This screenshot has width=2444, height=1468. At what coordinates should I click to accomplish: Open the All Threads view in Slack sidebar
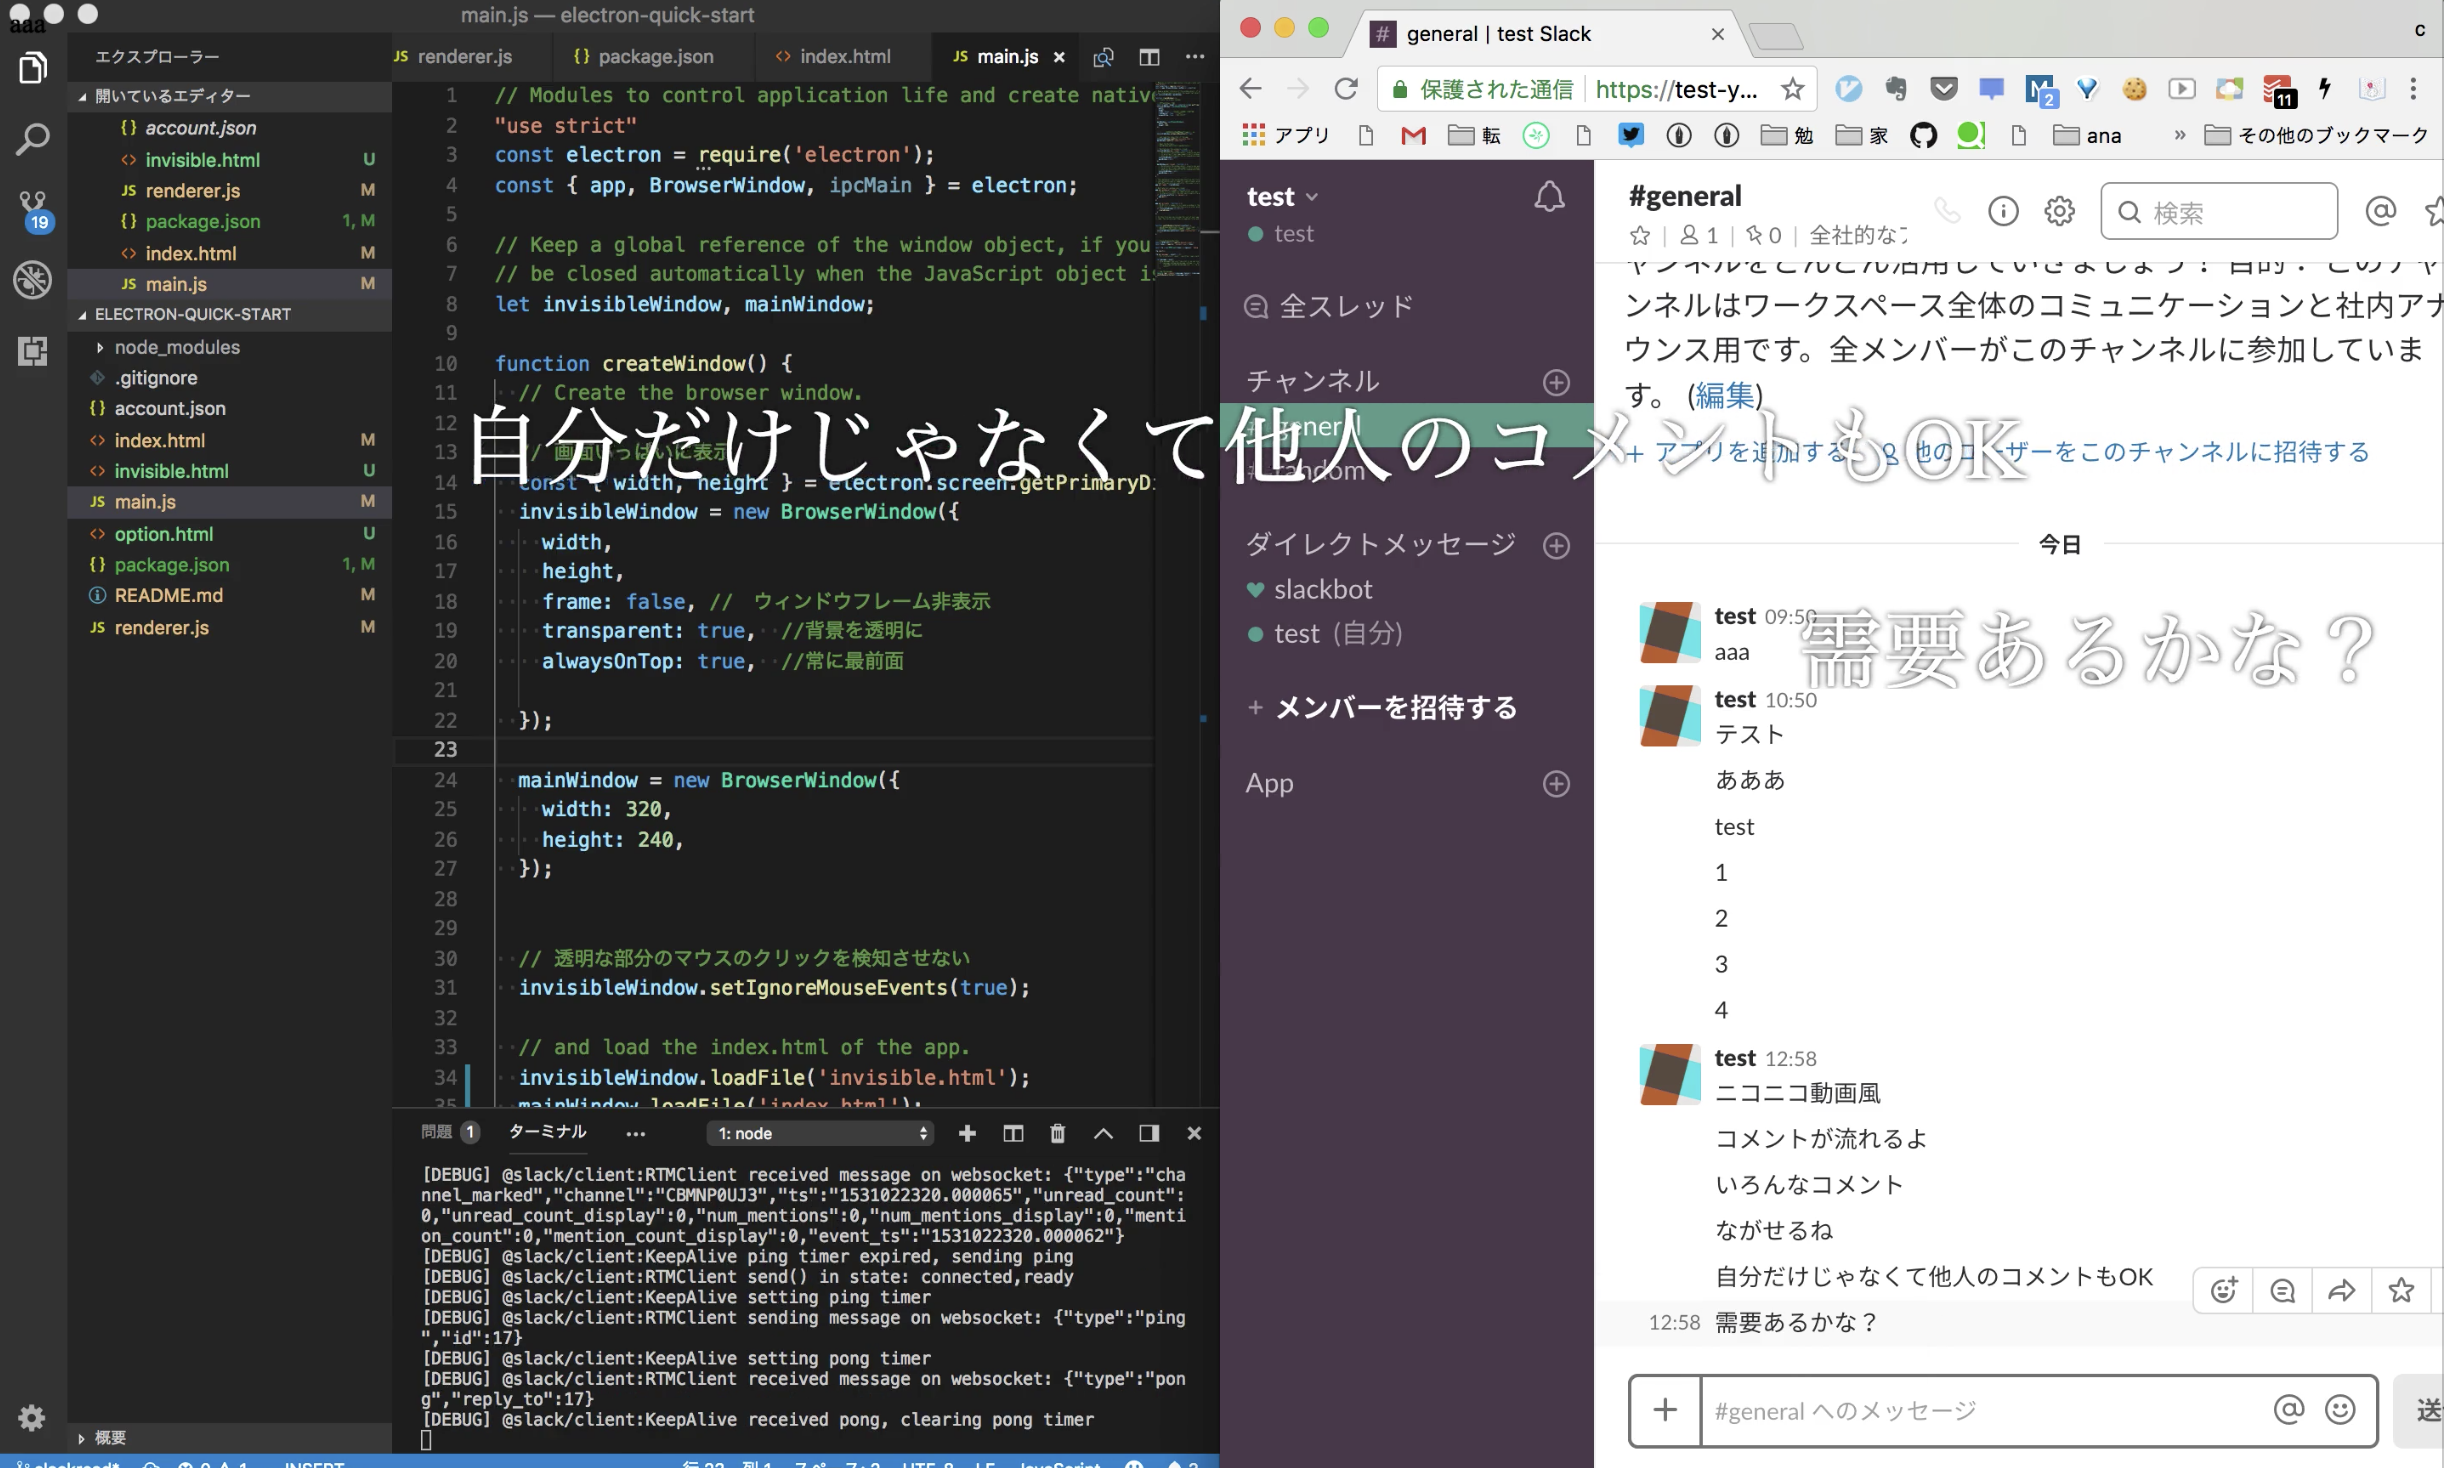[x=1329, y=306]
